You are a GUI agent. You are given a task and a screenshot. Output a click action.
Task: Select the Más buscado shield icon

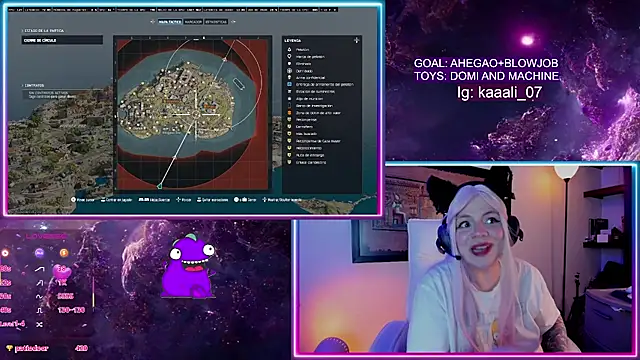pos(289,133)
